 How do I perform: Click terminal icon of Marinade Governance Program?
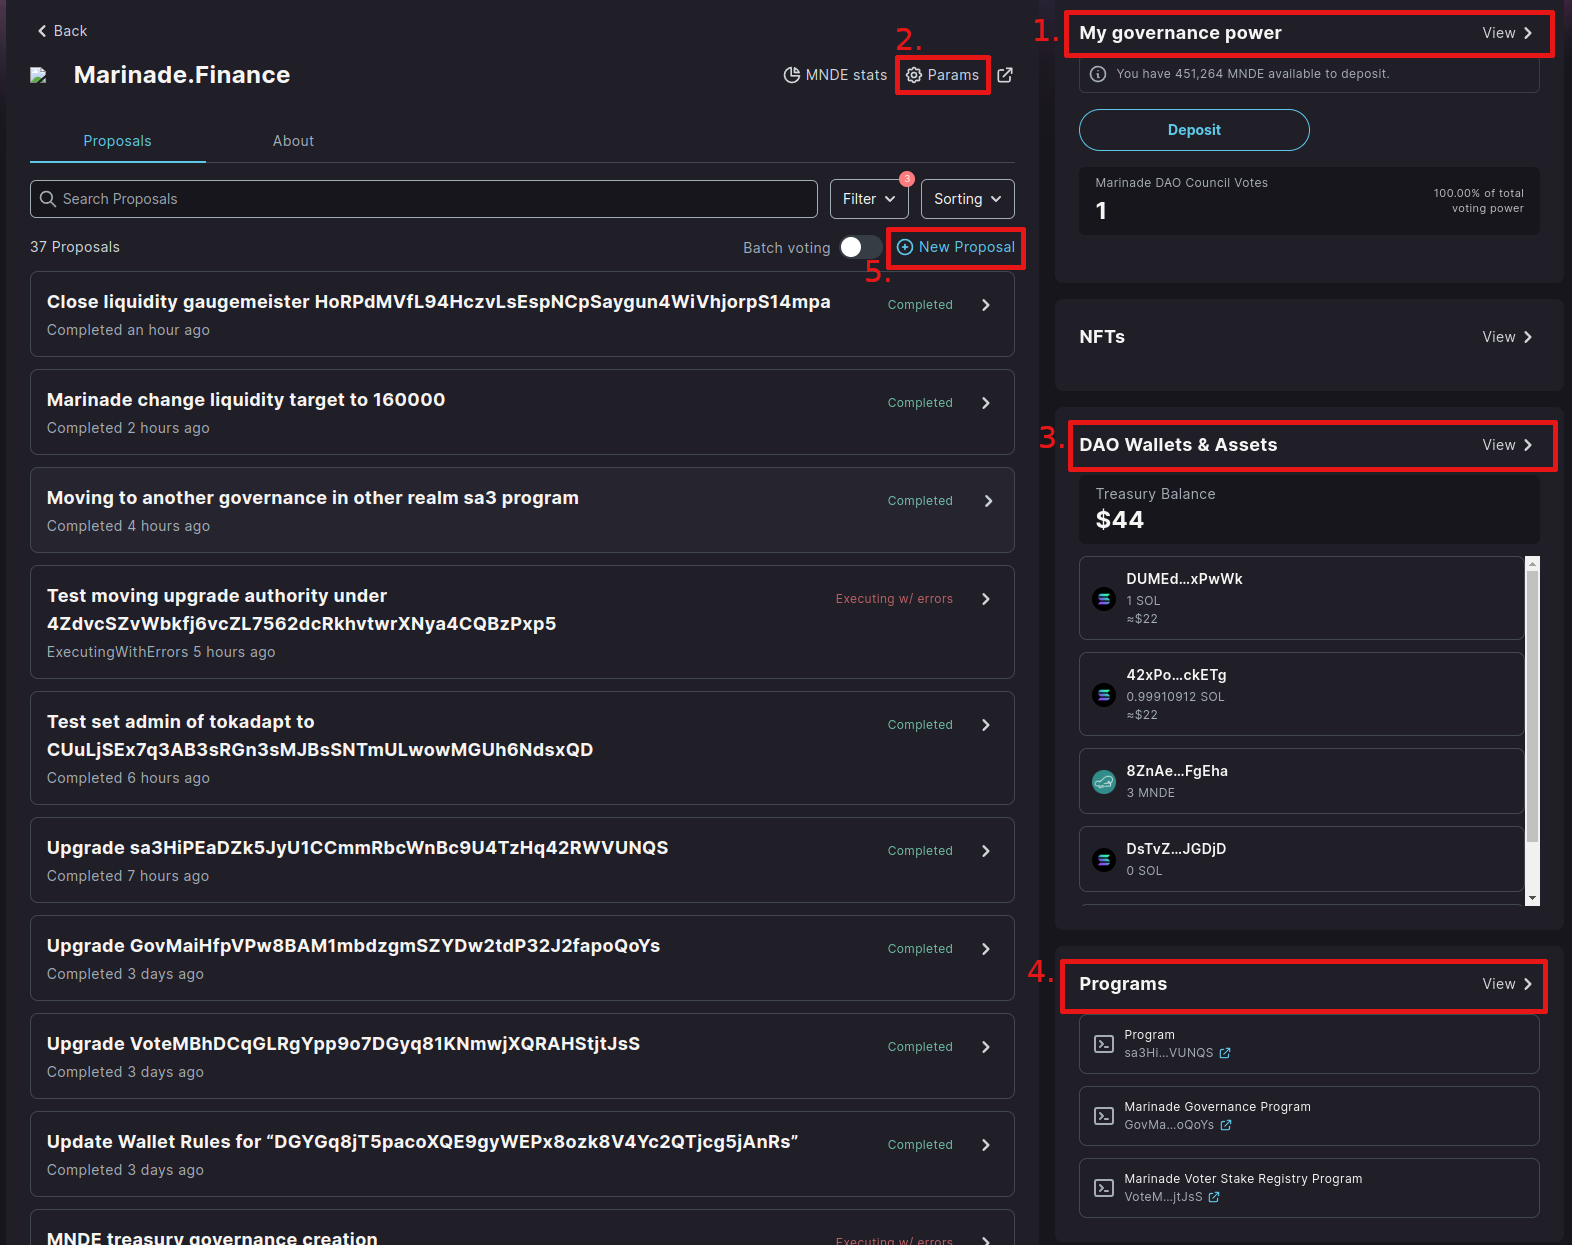click(x=1104, y=1116)
